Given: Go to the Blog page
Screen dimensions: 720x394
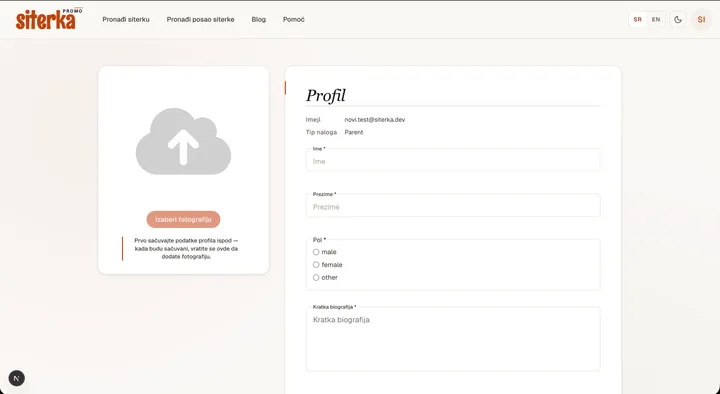Looking at the screenshot, I should click(x=259, y=19).
